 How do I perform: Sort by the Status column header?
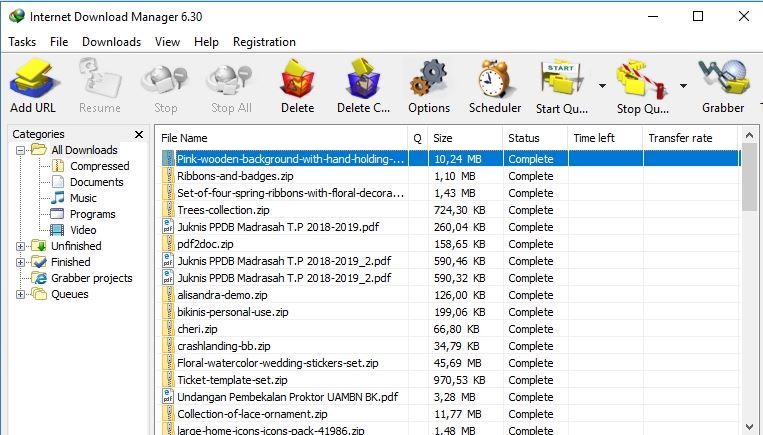click(535, 138)
